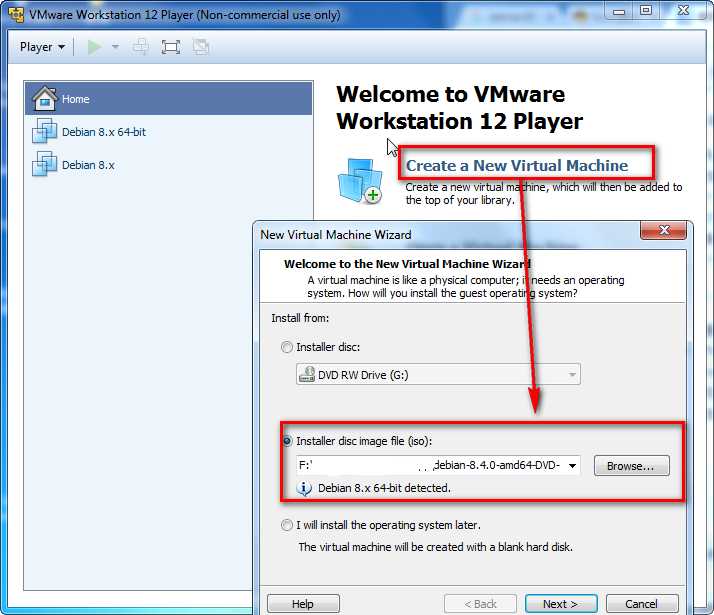
Task: Expand the ISO path dropdown arrow
Action: 572,466
